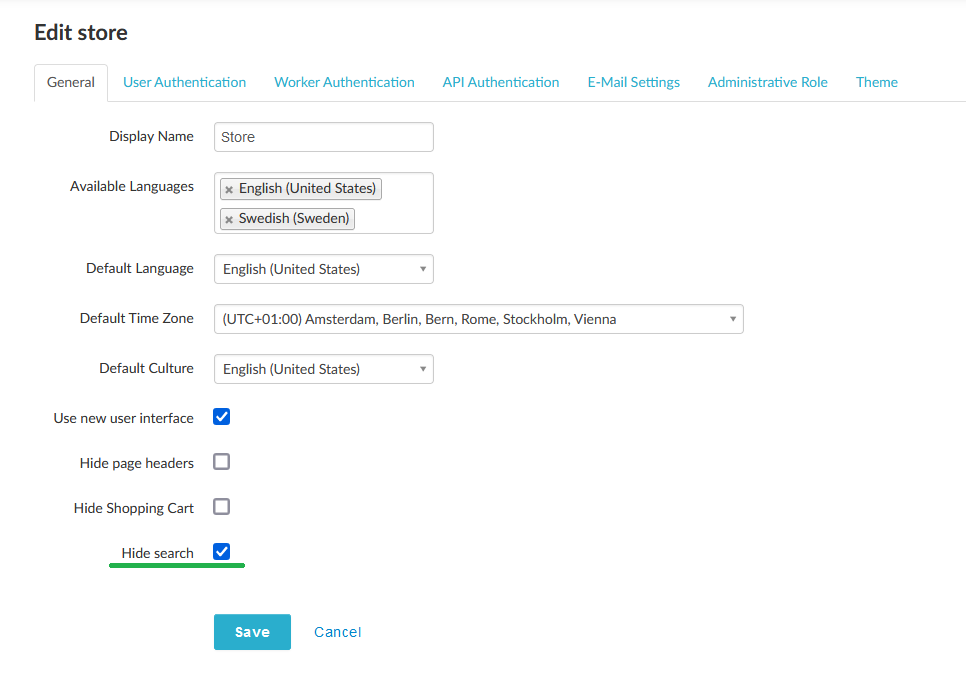Open the Theme tab

[876, 82]
